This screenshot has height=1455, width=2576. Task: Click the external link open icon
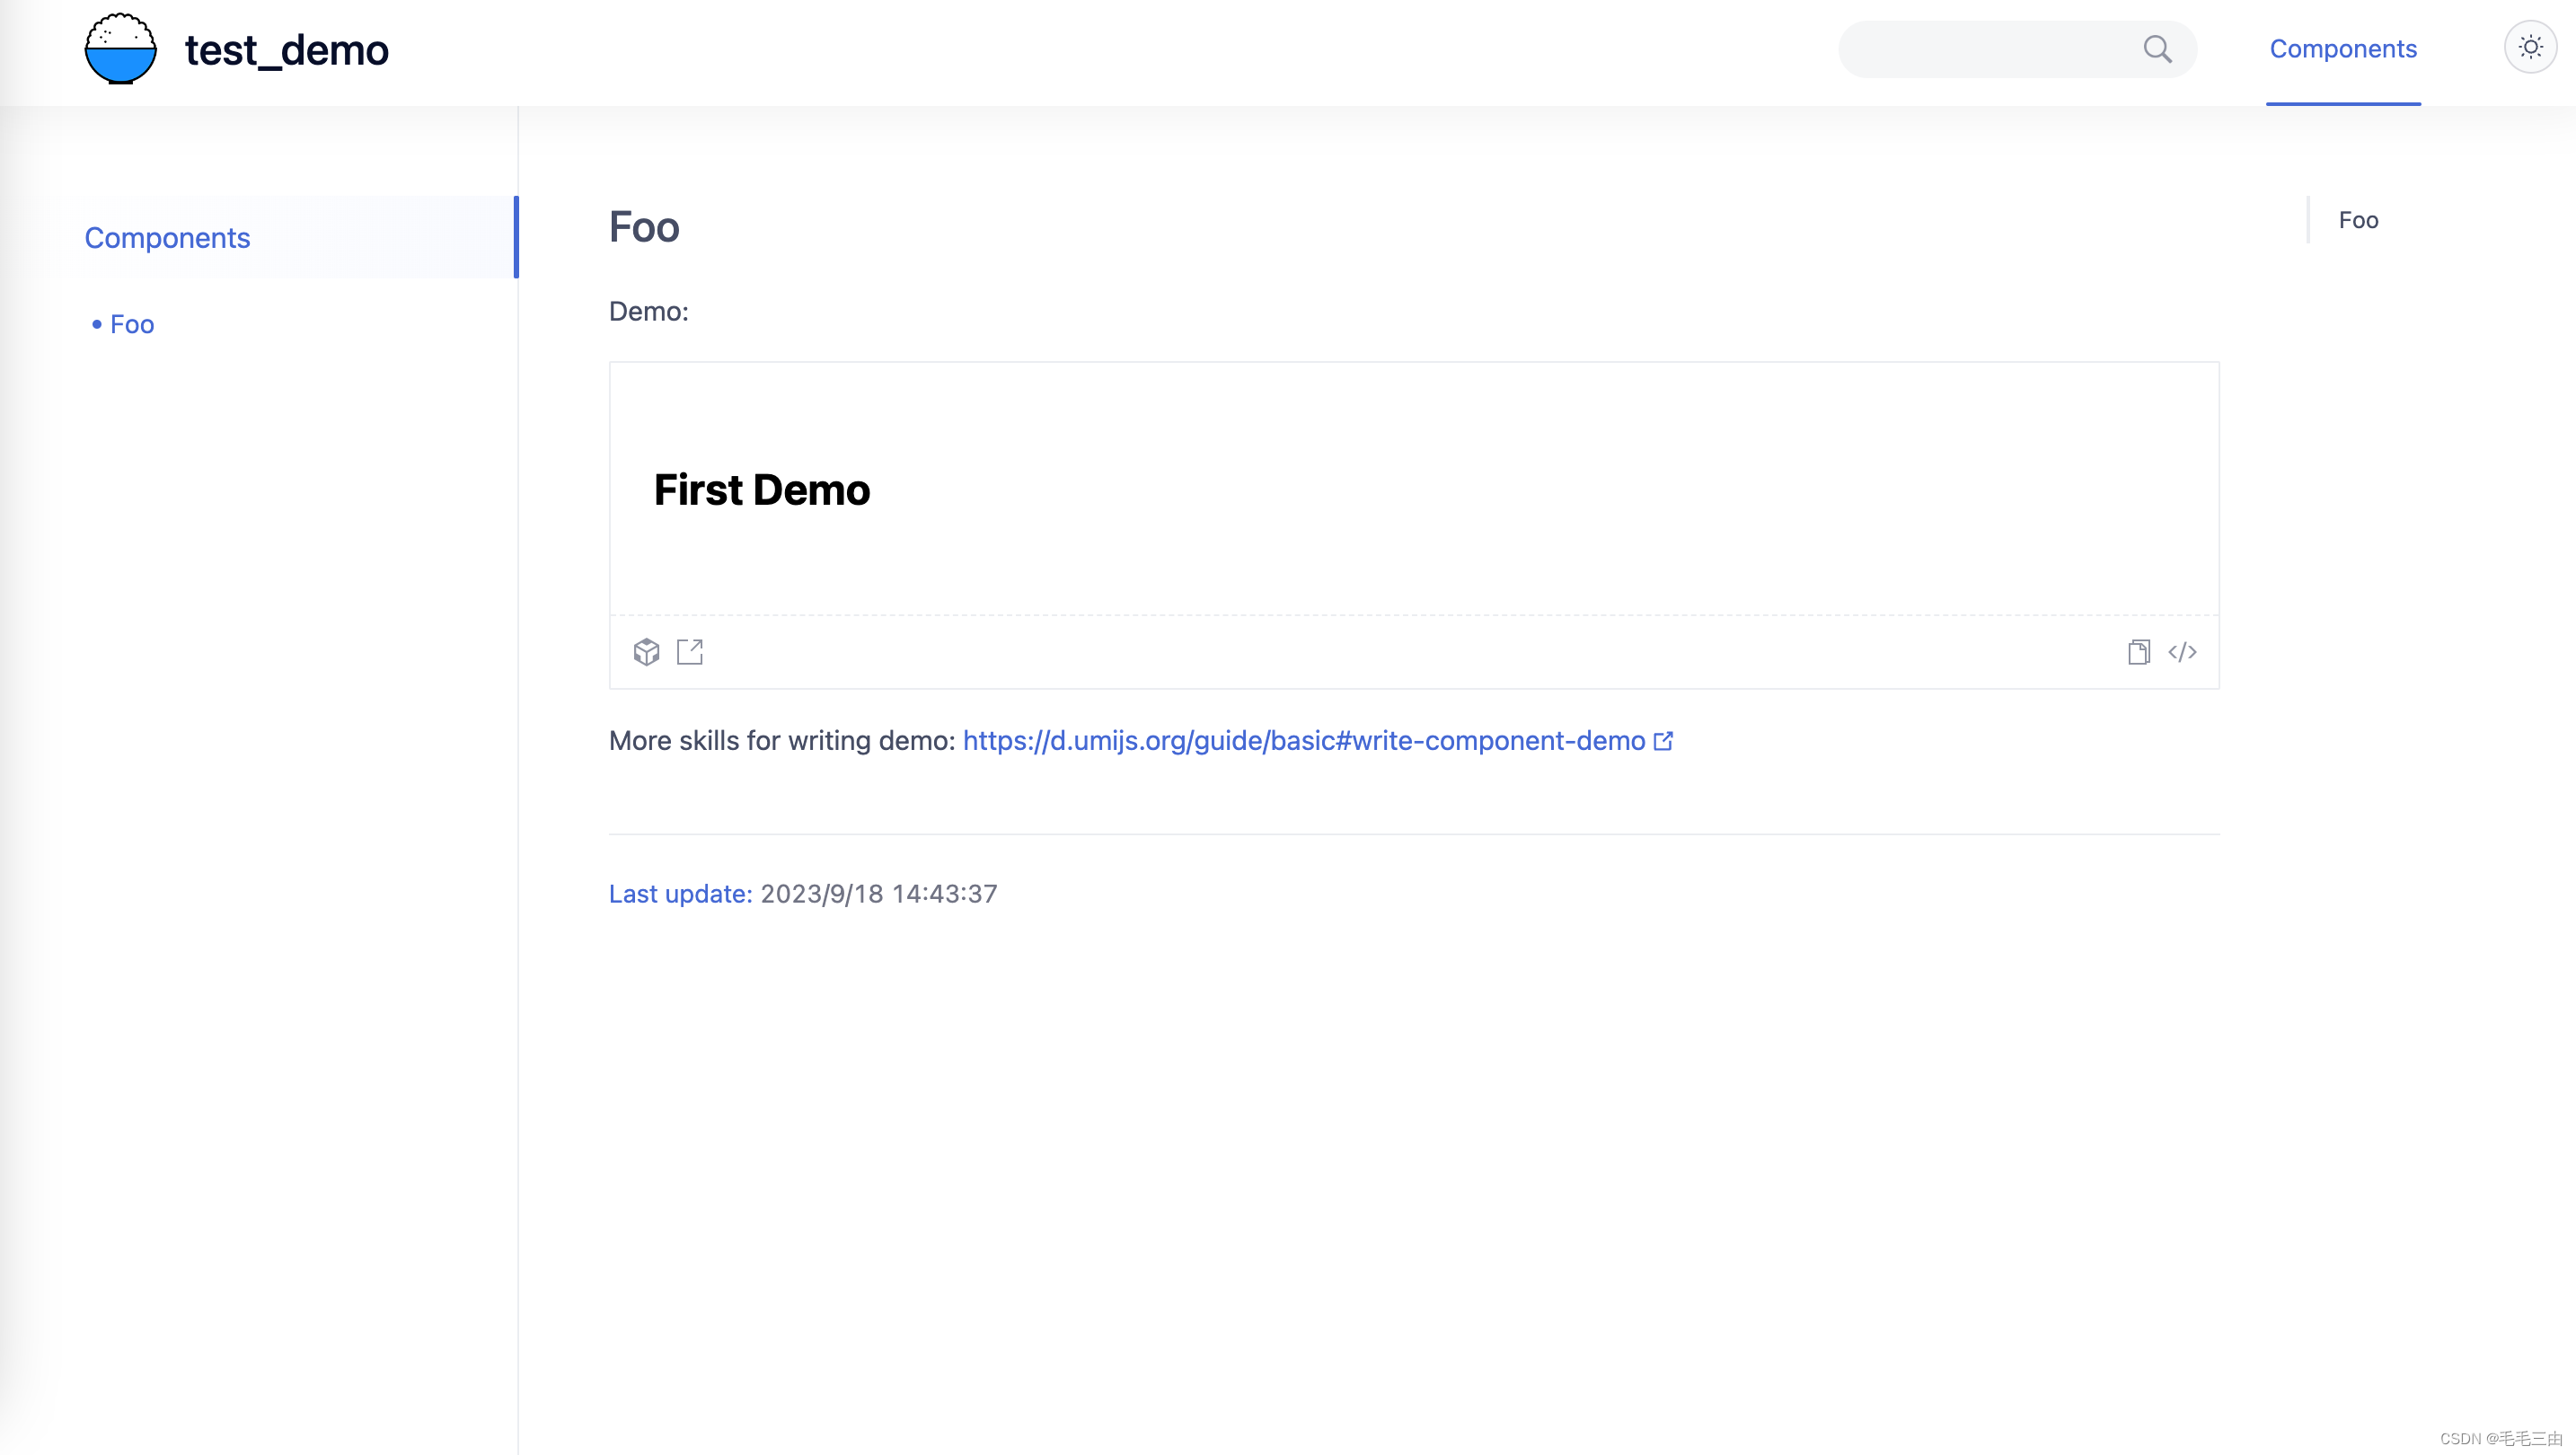(x=690, y=651)
